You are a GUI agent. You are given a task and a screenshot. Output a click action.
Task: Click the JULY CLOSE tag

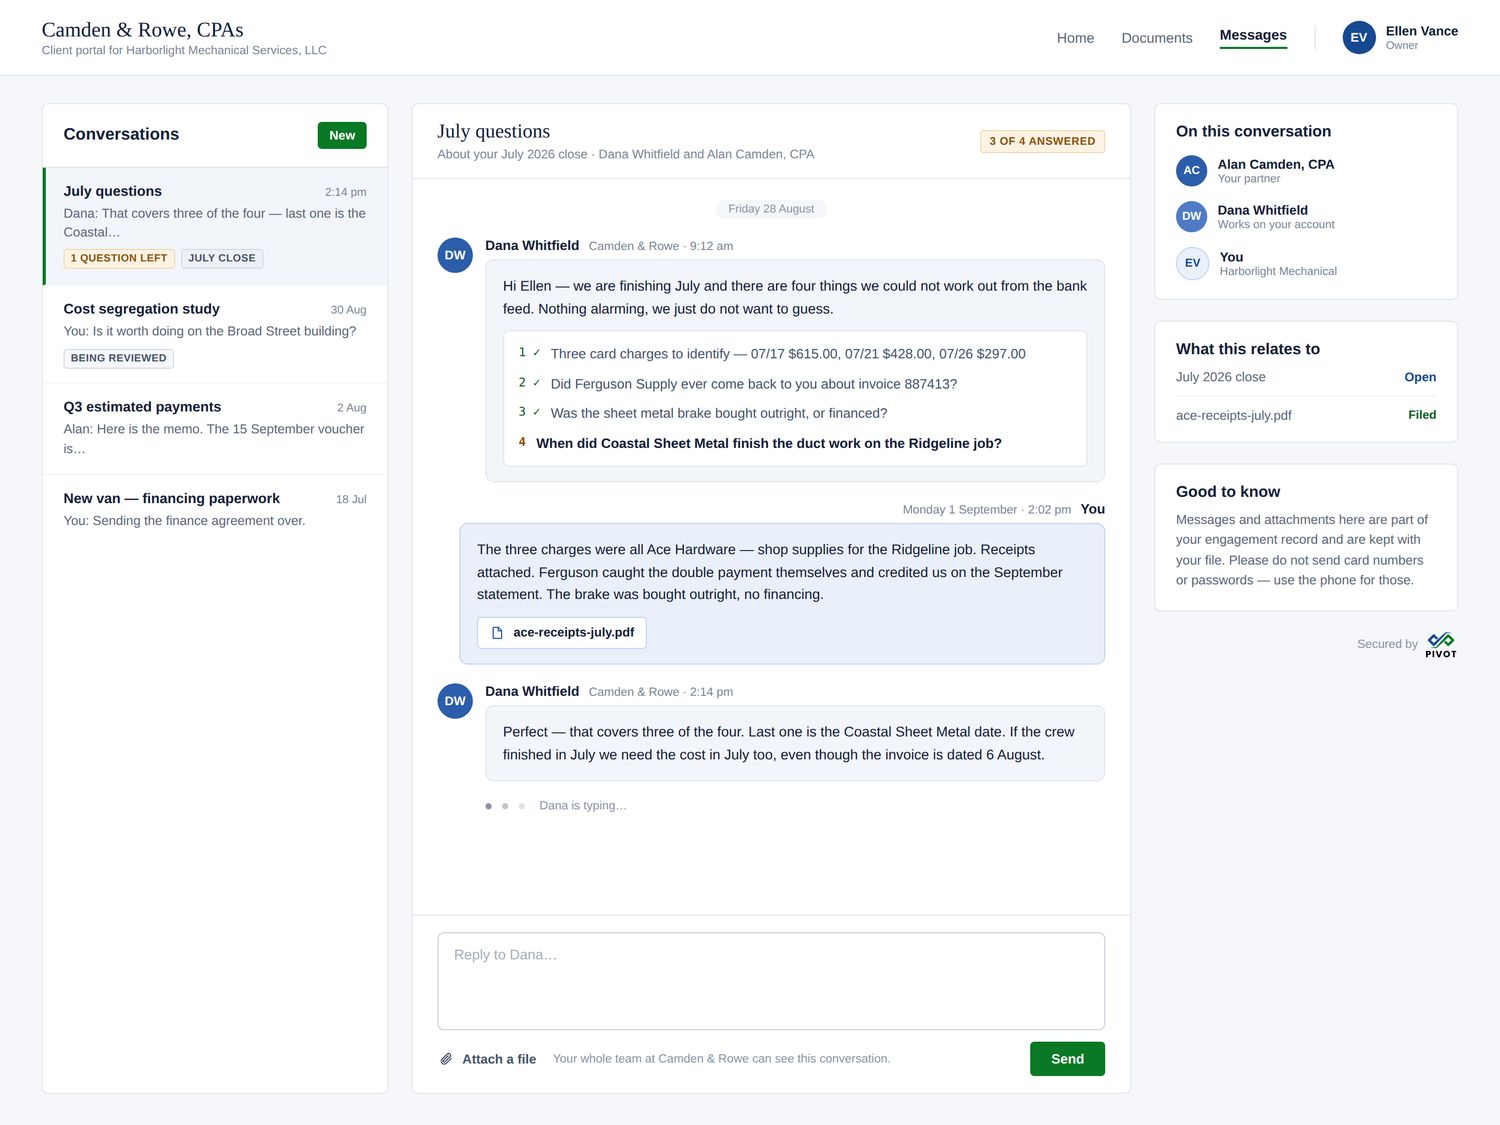222,258
